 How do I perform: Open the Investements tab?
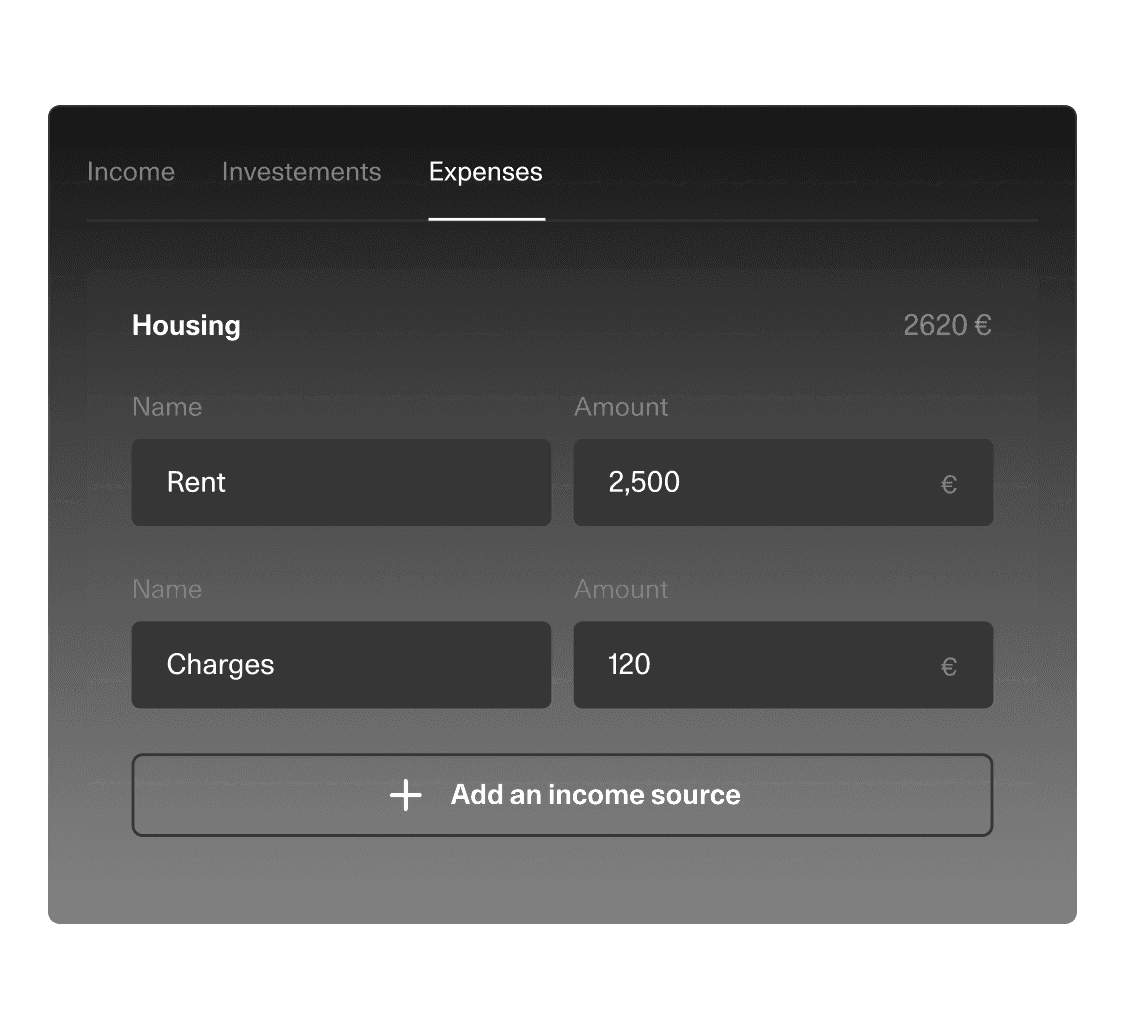pos(301,172)
